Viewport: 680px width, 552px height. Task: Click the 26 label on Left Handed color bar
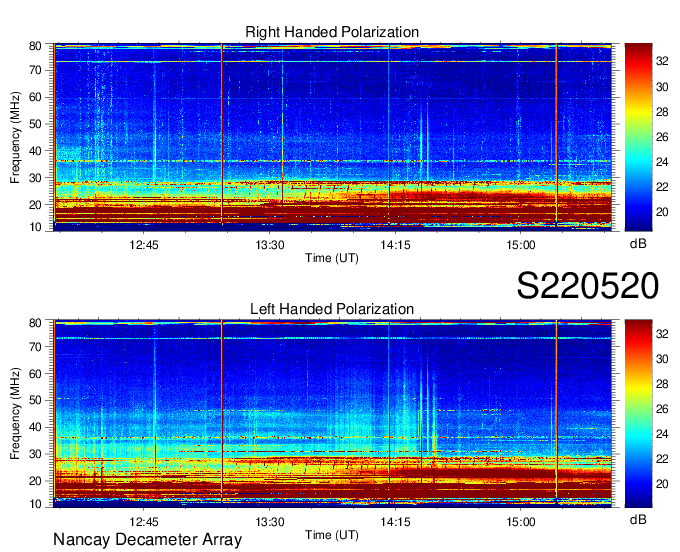pos(662,409)
